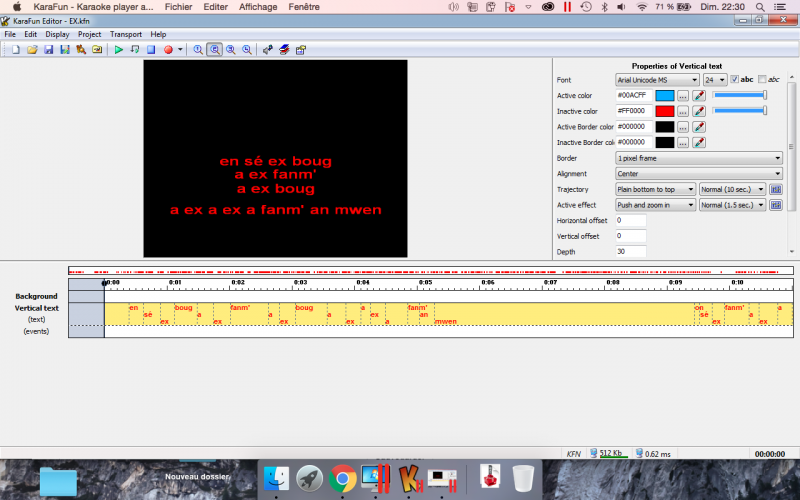Use eyedropper for Inactive Border color

point(699,142)
